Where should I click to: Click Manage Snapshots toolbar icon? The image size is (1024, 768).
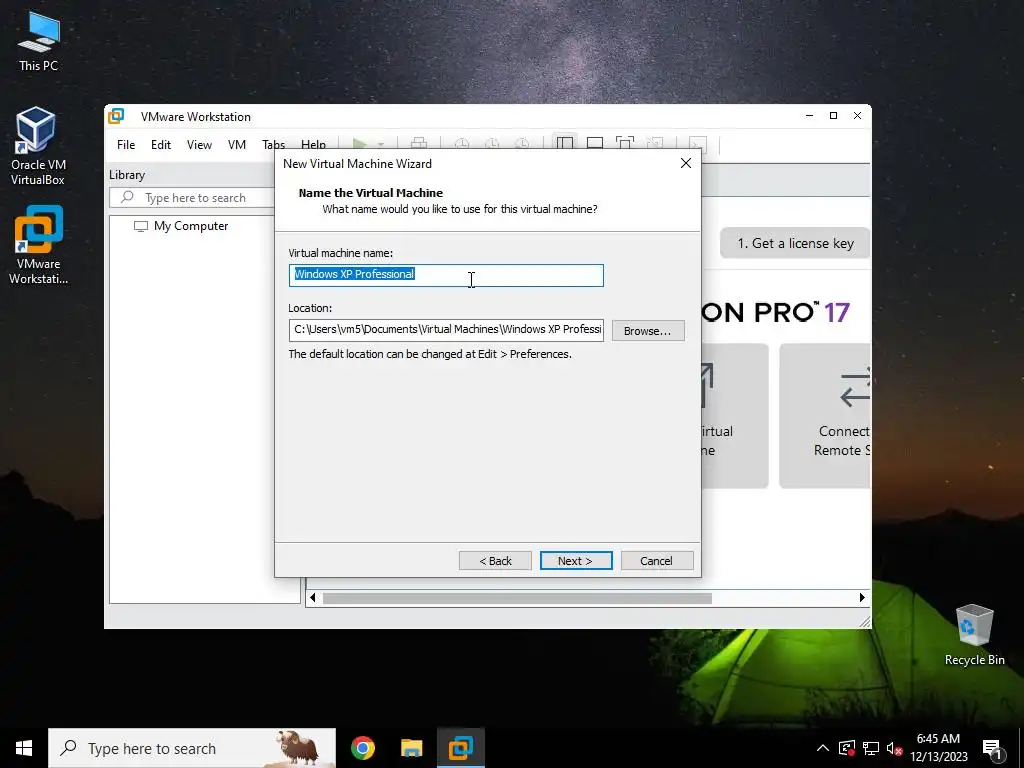(522, 144)
